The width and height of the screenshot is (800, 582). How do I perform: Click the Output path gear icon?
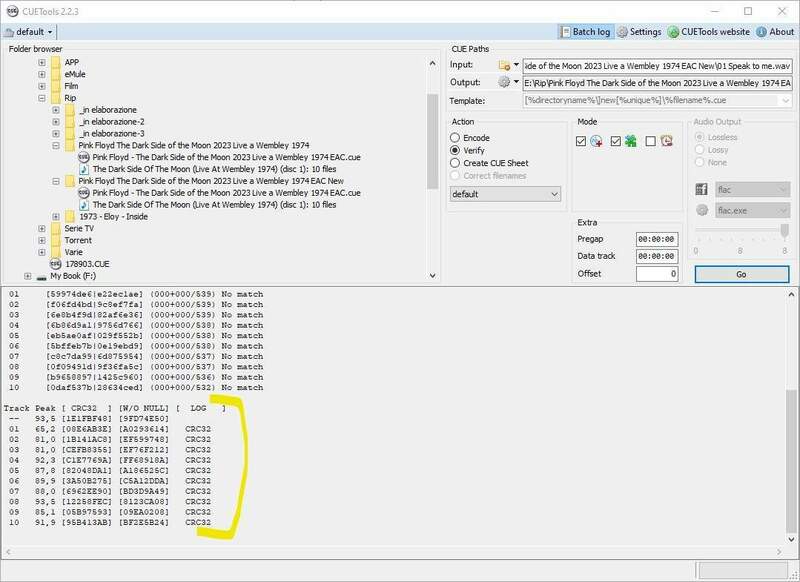tap(503, 82)
